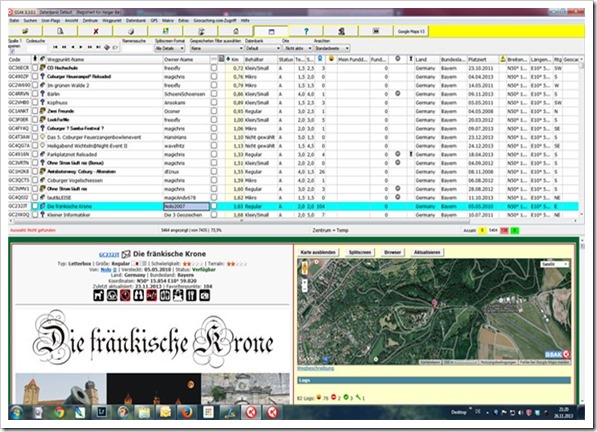
Task: Jump to last record navigation arrow
Action: click(x=99, y=47)
